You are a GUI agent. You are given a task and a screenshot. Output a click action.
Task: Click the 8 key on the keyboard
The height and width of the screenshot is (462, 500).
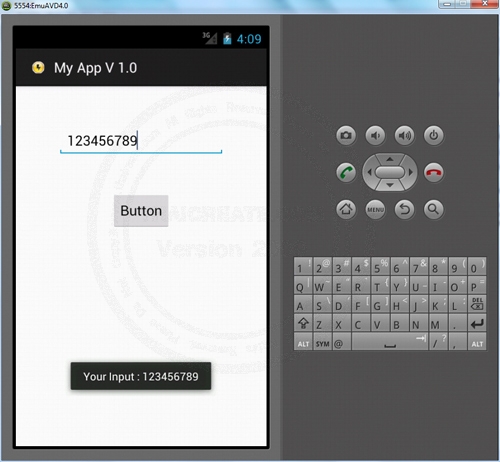pyautogui.click(x=438, y=266)
